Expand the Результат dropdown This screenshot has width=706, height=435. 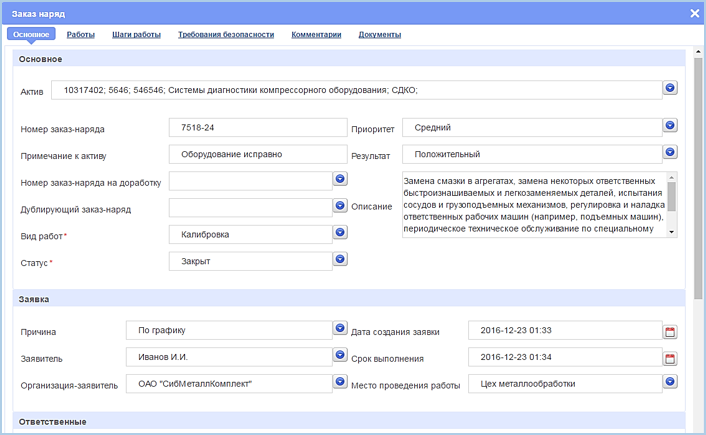[670, 152]
